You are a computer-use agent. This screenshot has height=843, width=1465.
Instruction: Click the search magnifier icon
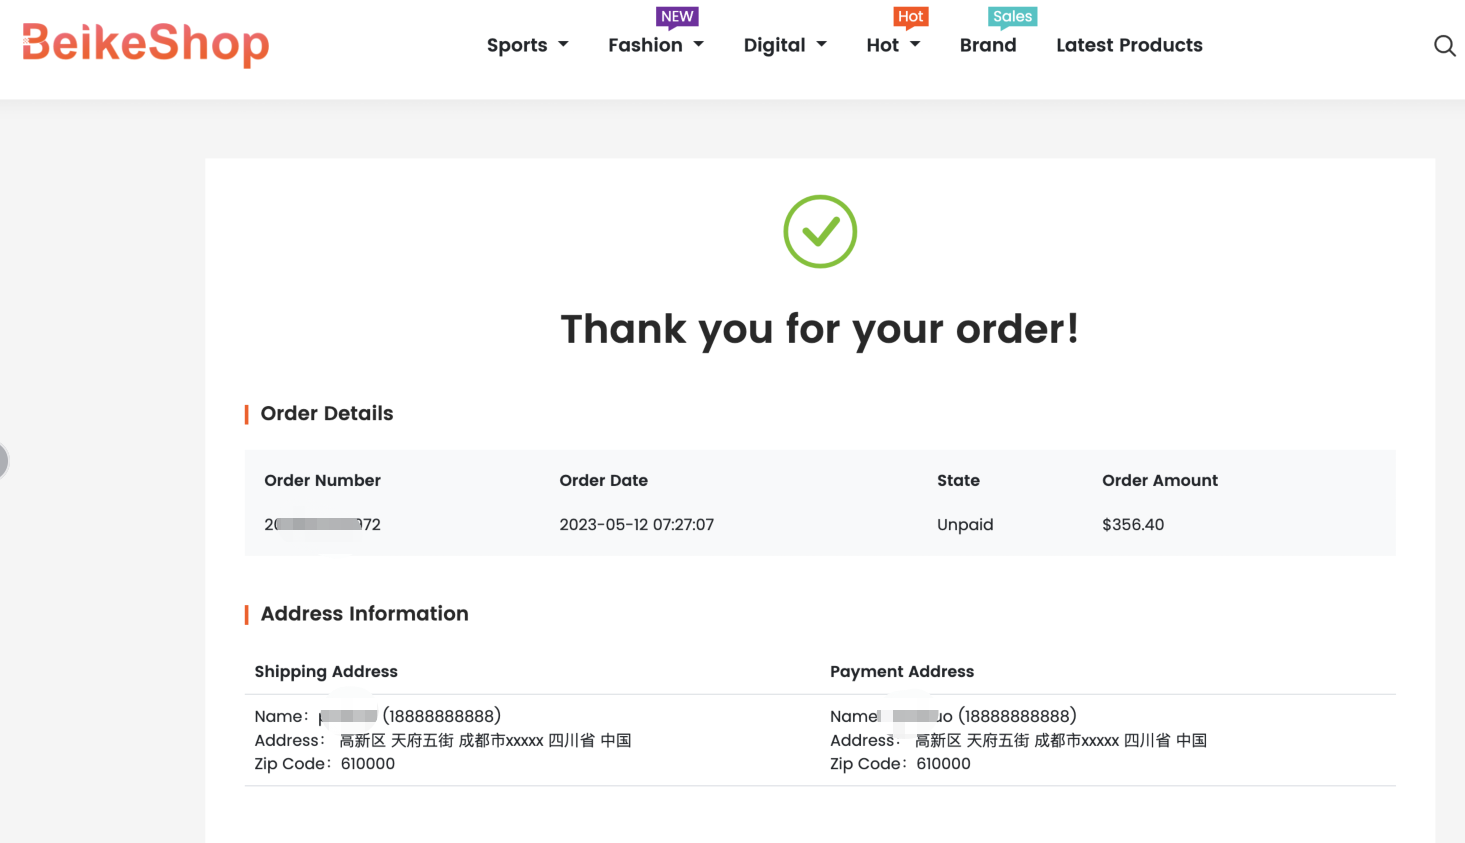tap(1444, 46)
